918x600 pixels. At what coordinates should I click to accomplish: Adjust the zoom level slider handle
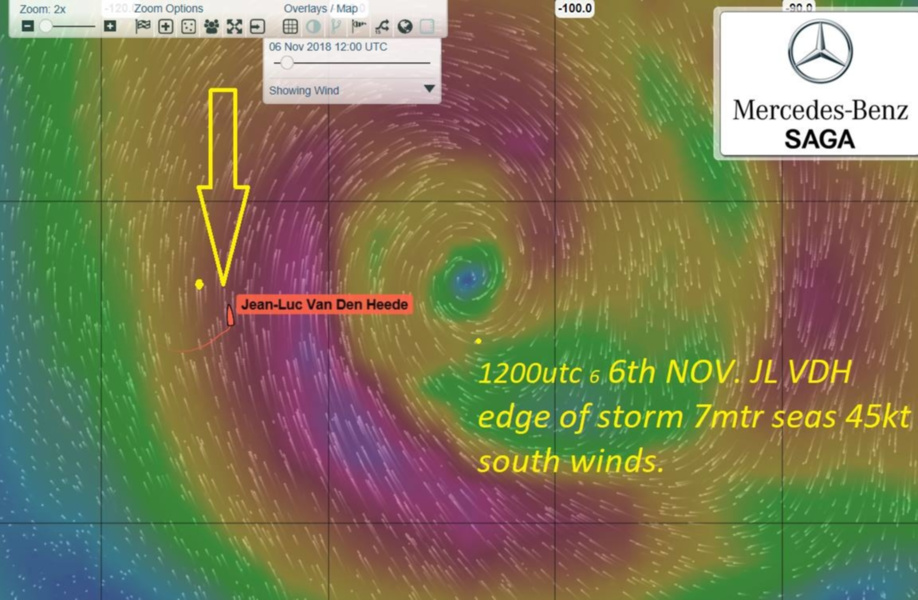click(x=46, y=26)
